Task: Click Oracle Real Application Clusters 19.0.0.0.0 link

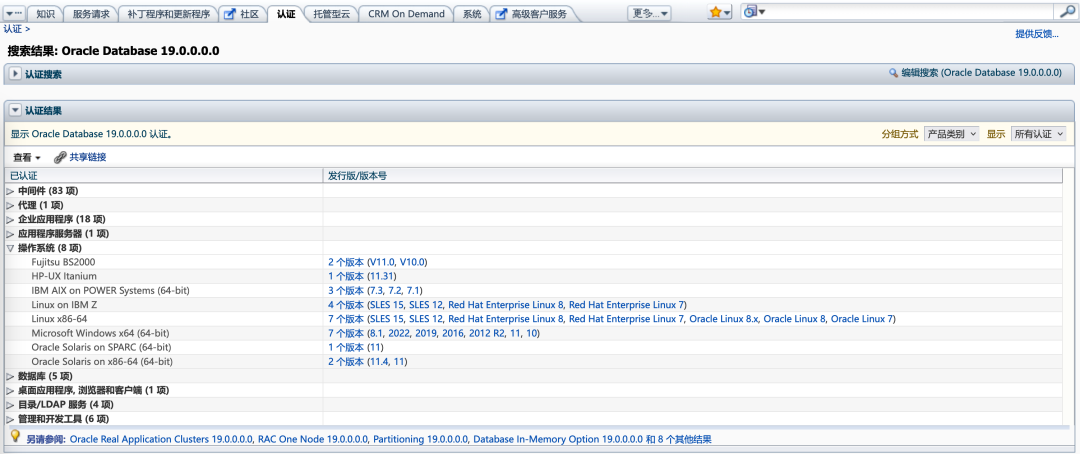Action: tap(161, 439)
